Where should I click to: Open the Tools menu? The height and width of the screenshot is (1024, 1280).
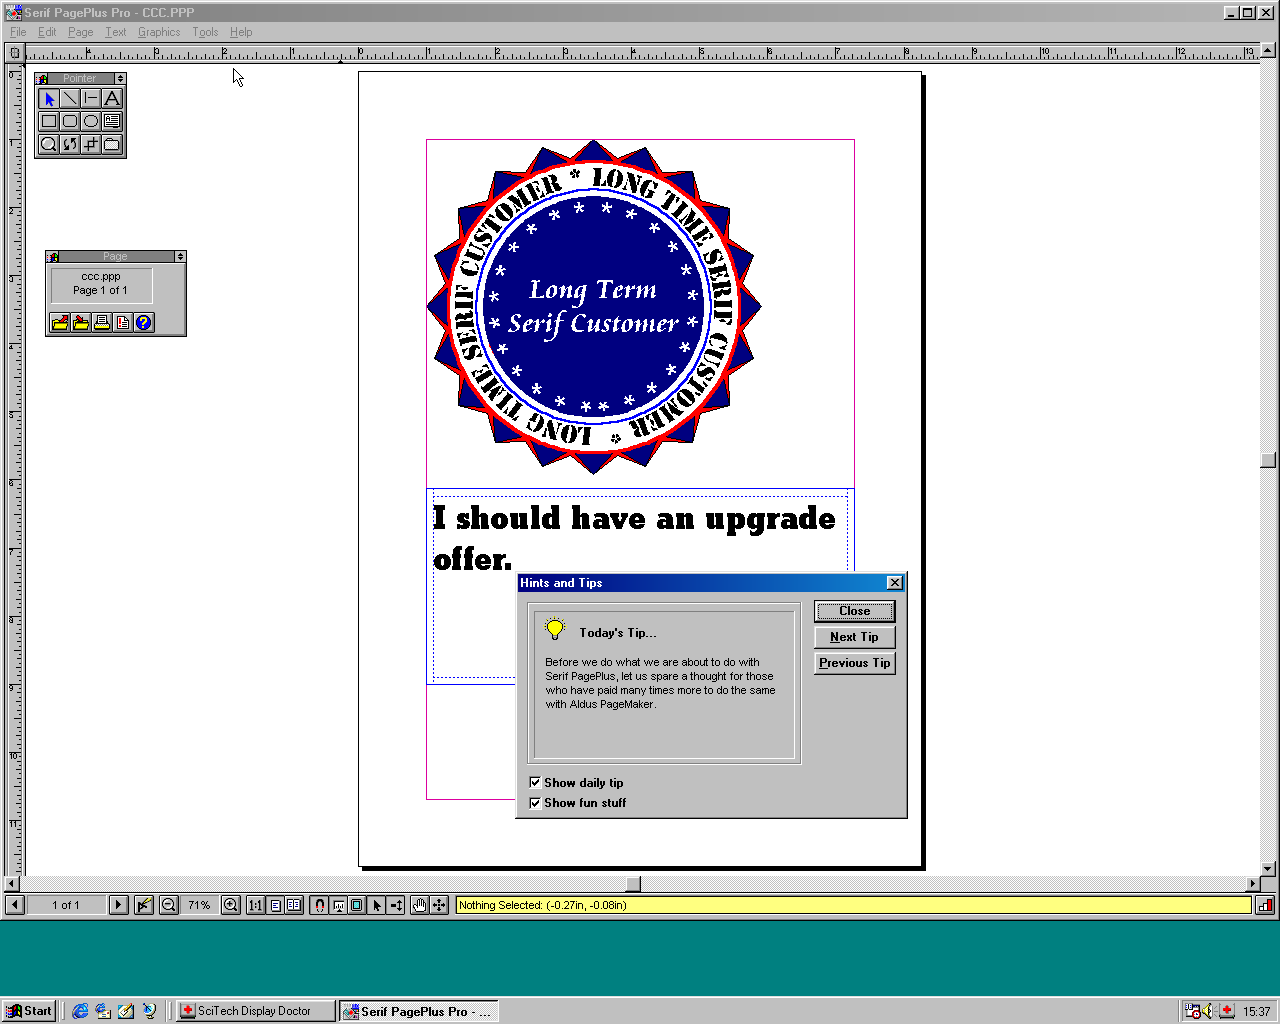click(x=205, y=32)
